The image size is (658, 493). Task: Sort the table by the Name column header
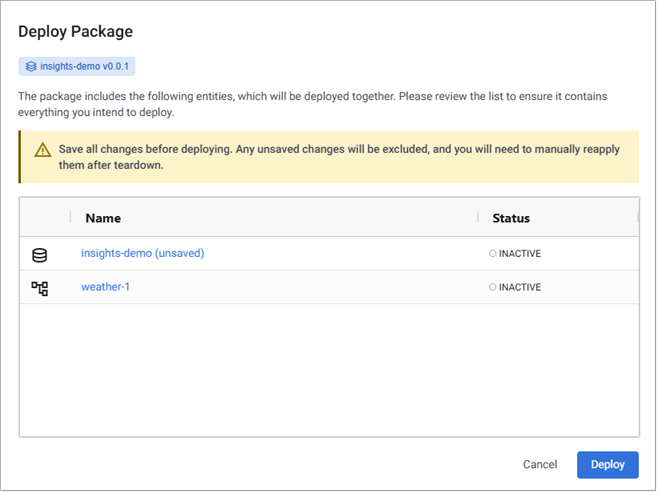pos(103,218)
